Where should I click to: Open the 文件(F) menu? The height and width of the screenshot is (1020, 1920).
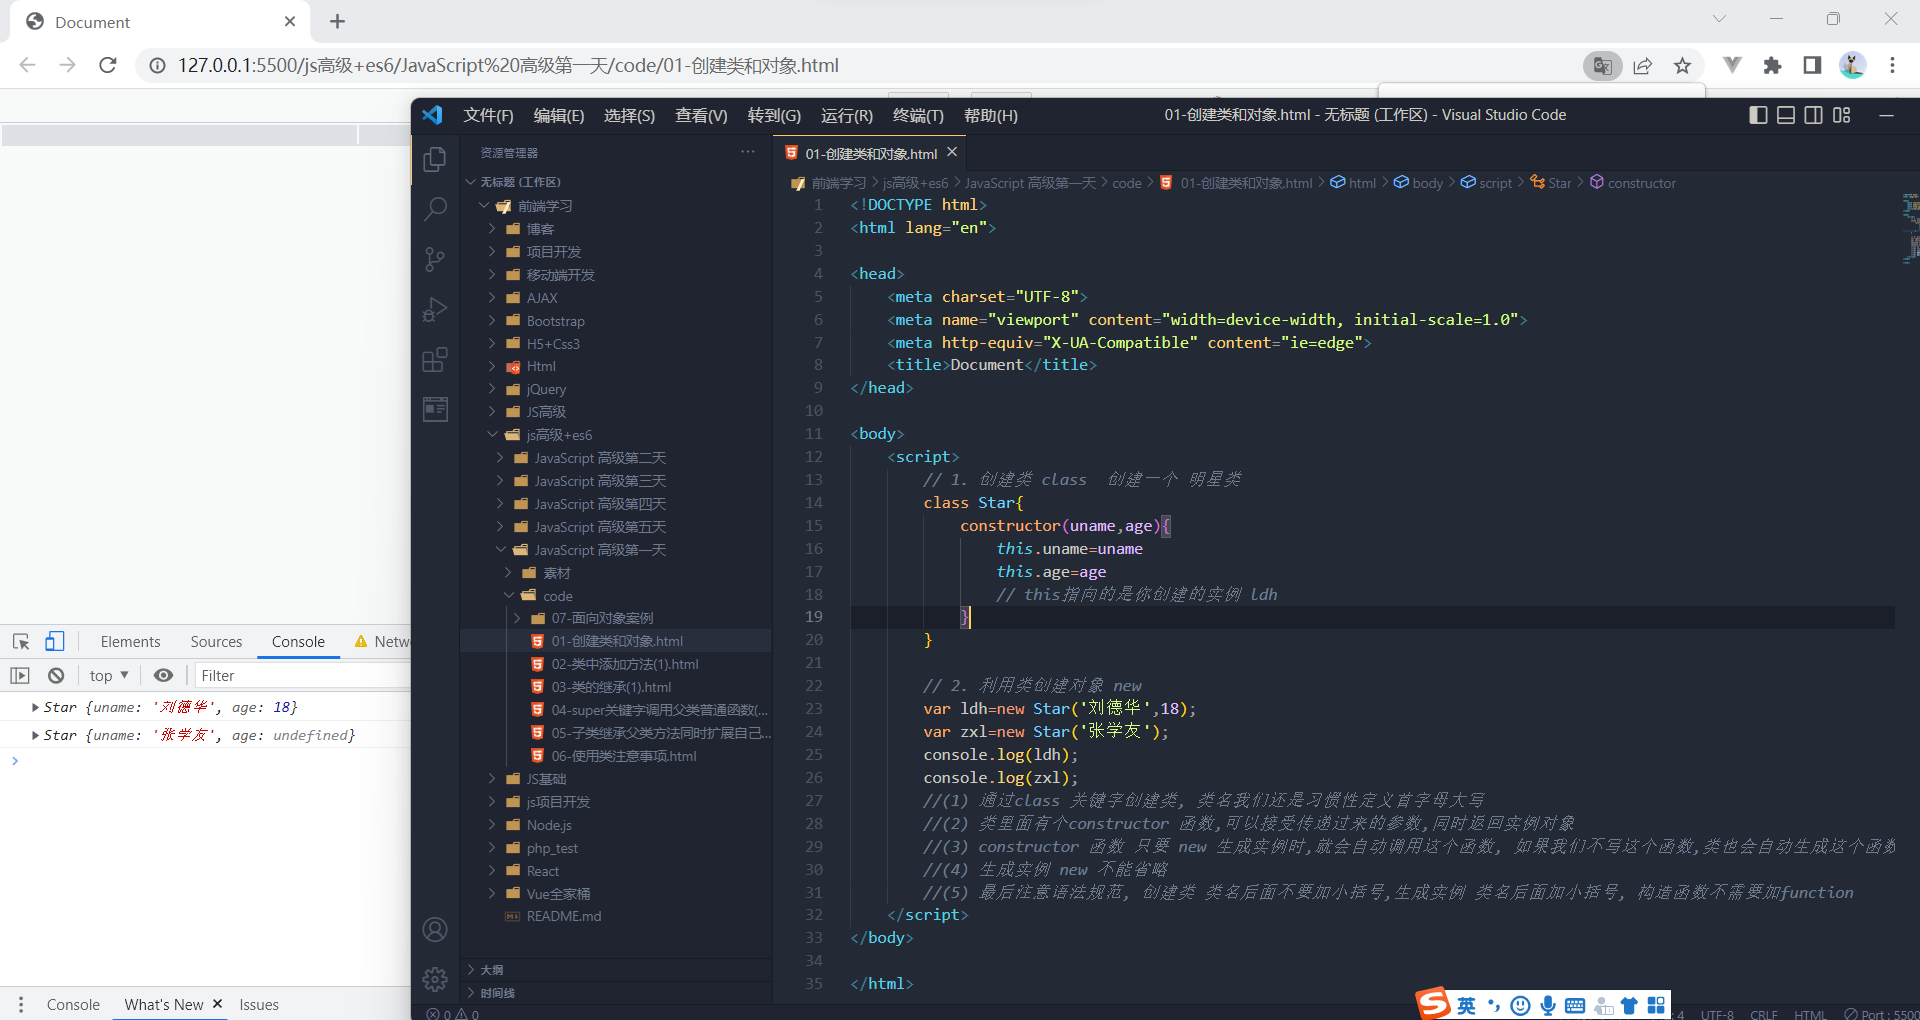pyautogui.click(x=488, y=116)
